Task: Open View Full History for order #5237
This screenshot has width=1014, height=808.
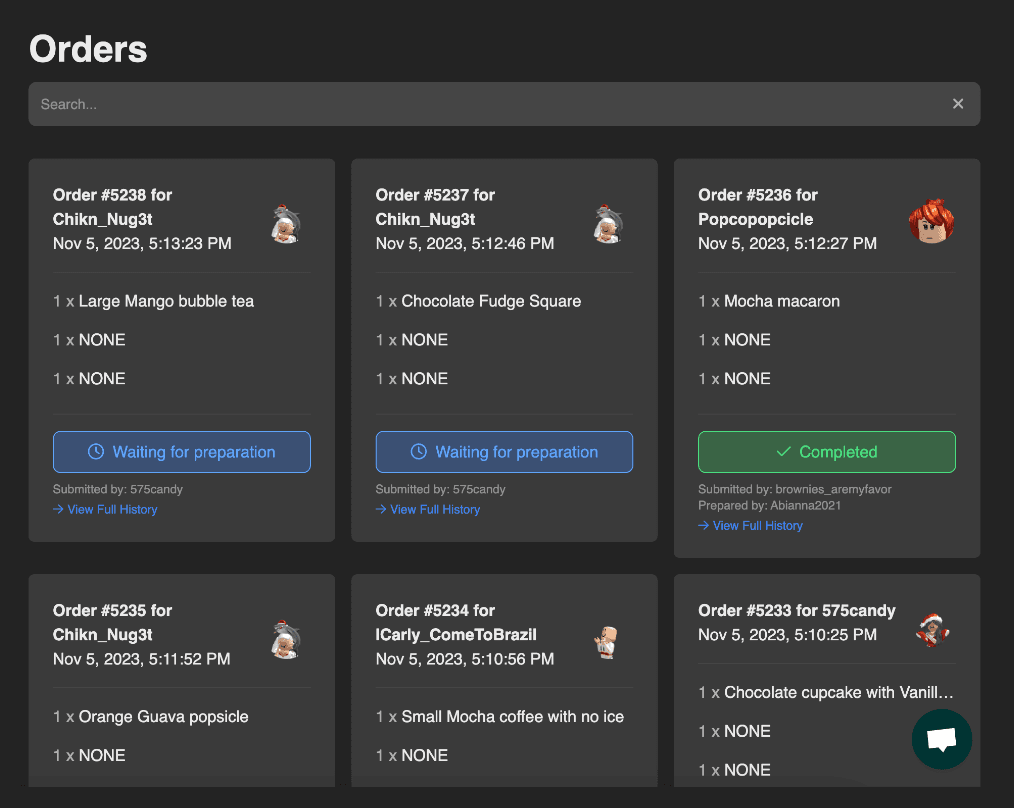Action: click(428, 510)
